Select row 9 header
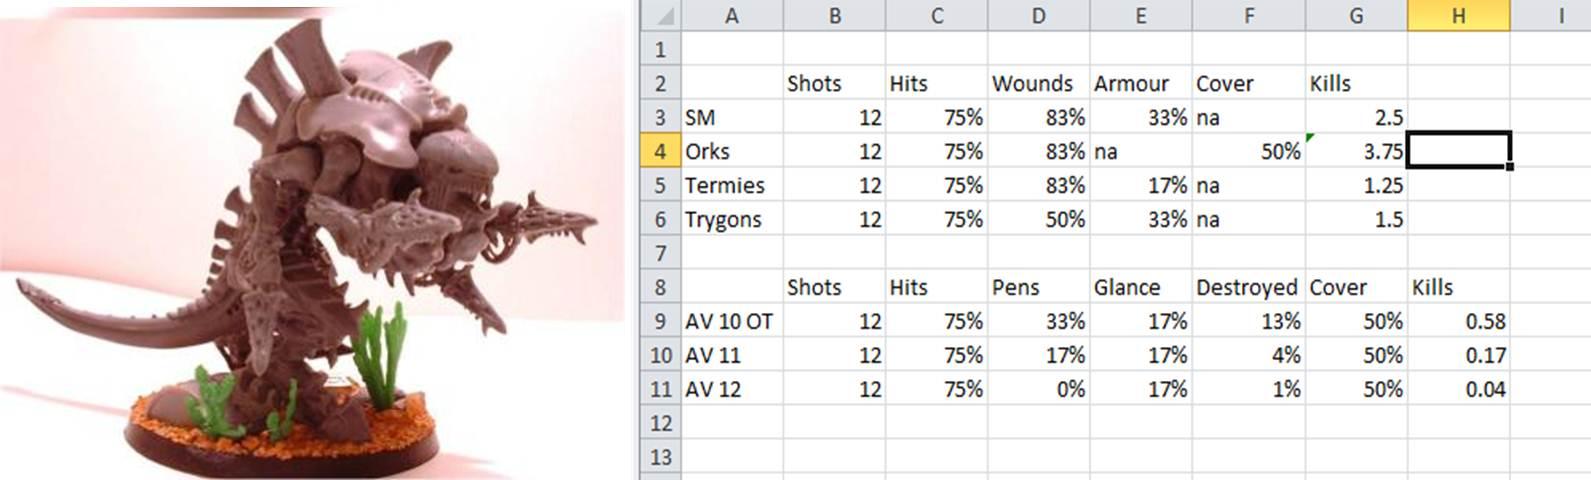The width and height of the screenshot is (1591, 480). tap(660, 321)
